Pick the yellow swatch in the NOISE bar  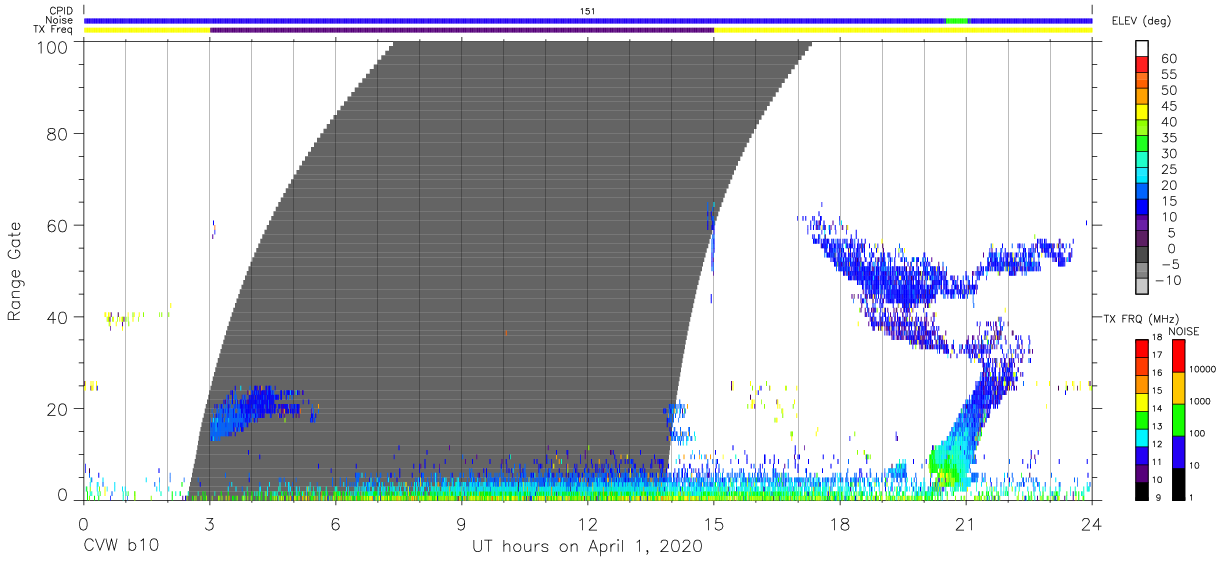point(1179,387)
